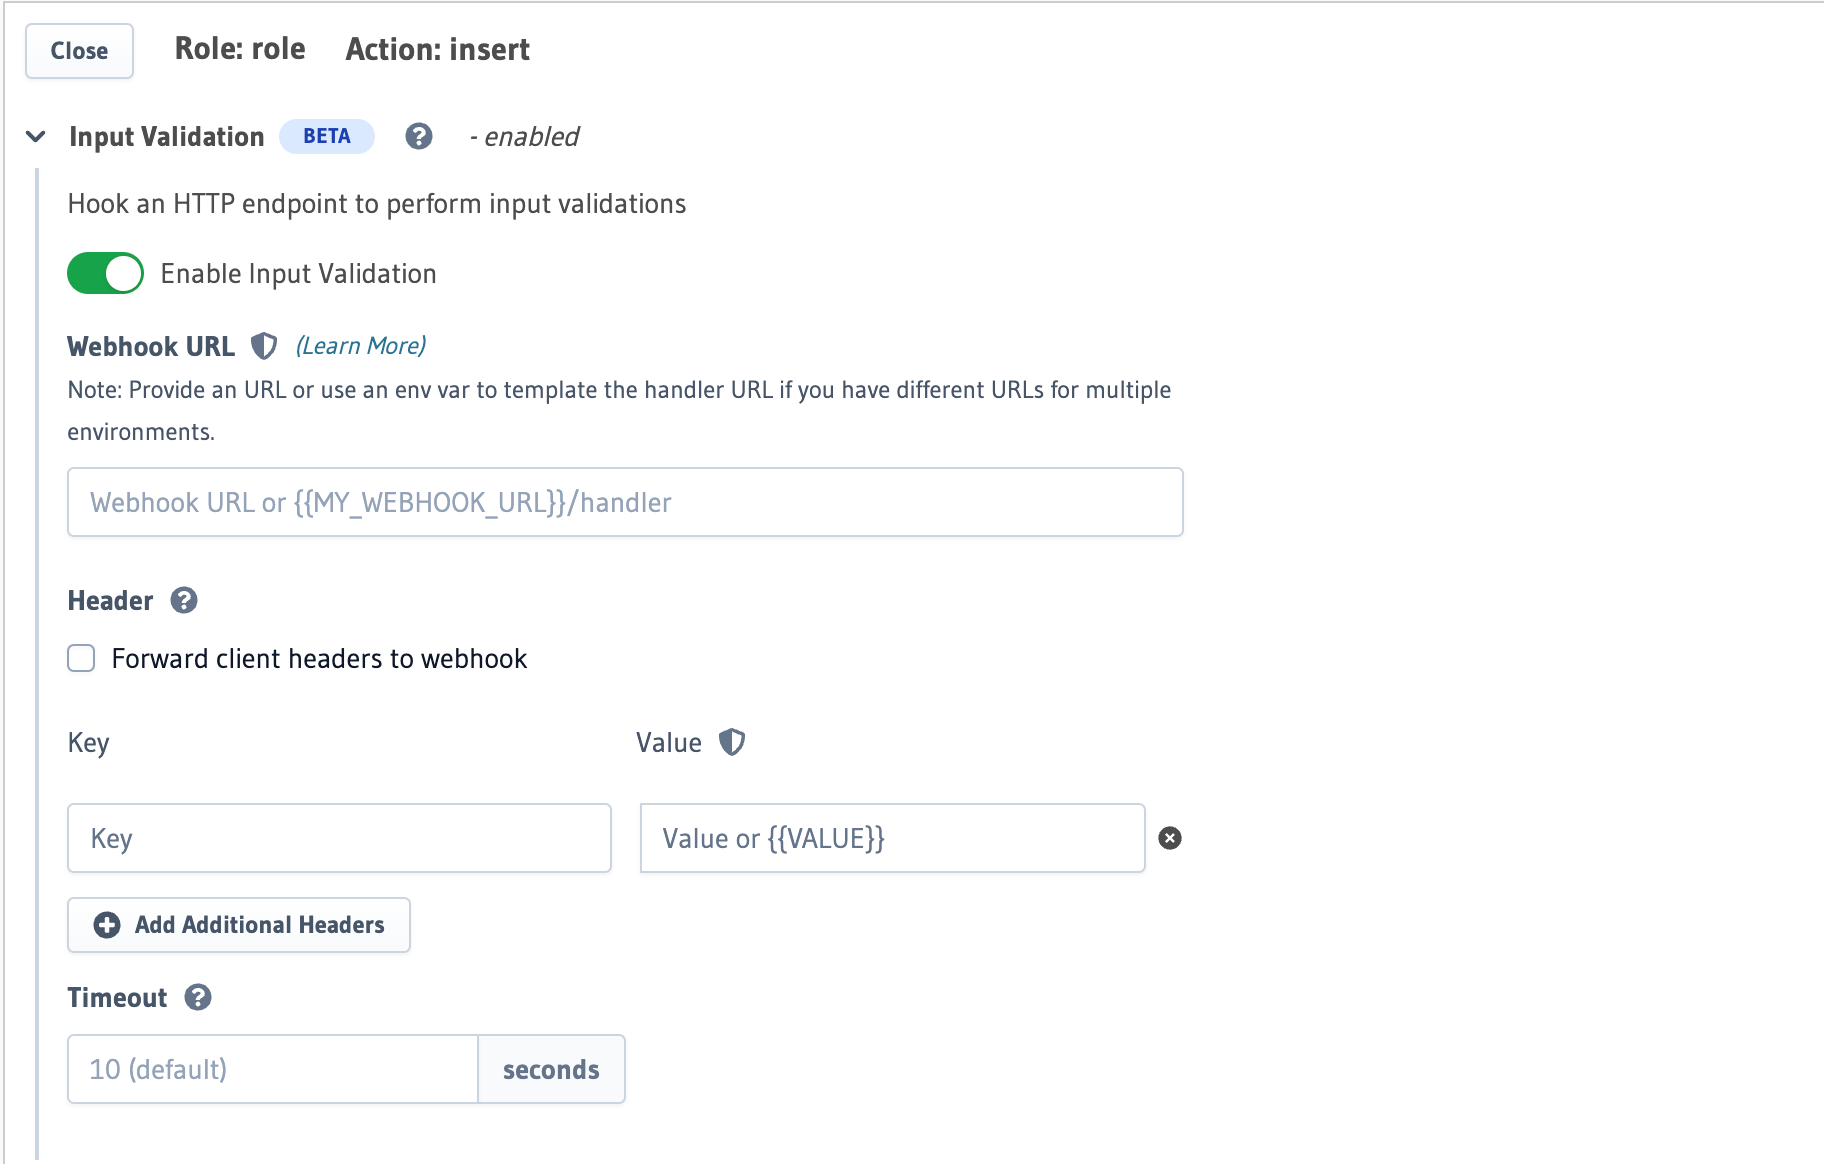Open the Learn More link
Viewport: 1824px width, 1164px height.
pos(360,345)
